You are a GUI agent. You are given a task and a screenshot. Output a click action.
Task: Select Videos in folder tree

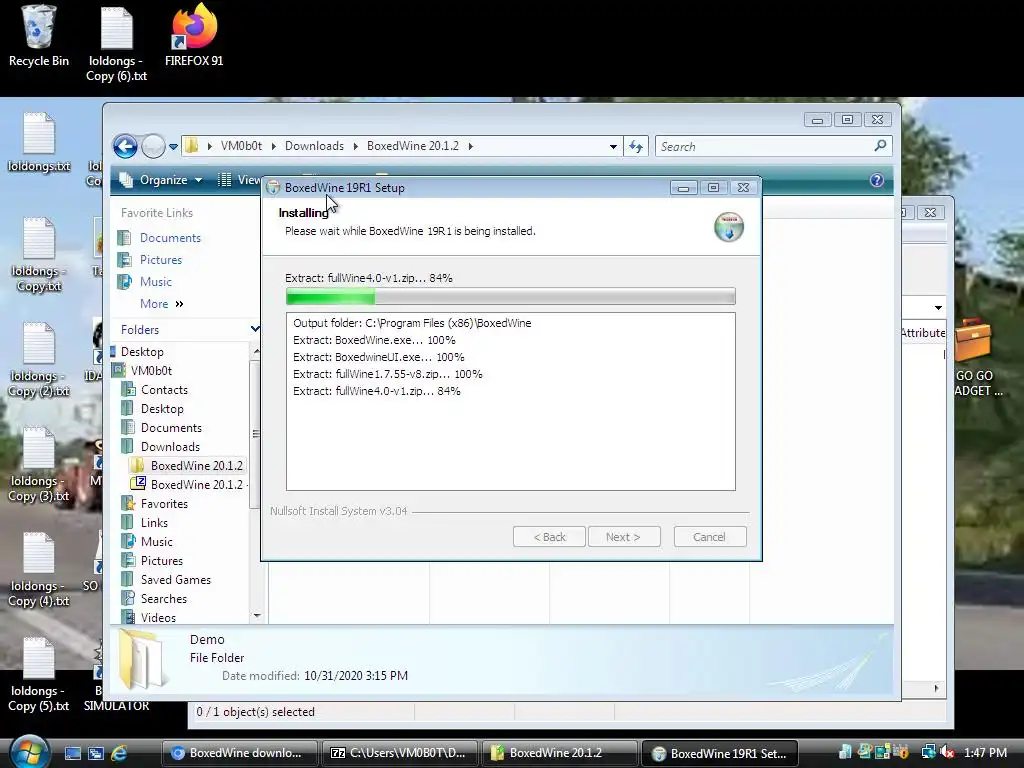point(158,617)
